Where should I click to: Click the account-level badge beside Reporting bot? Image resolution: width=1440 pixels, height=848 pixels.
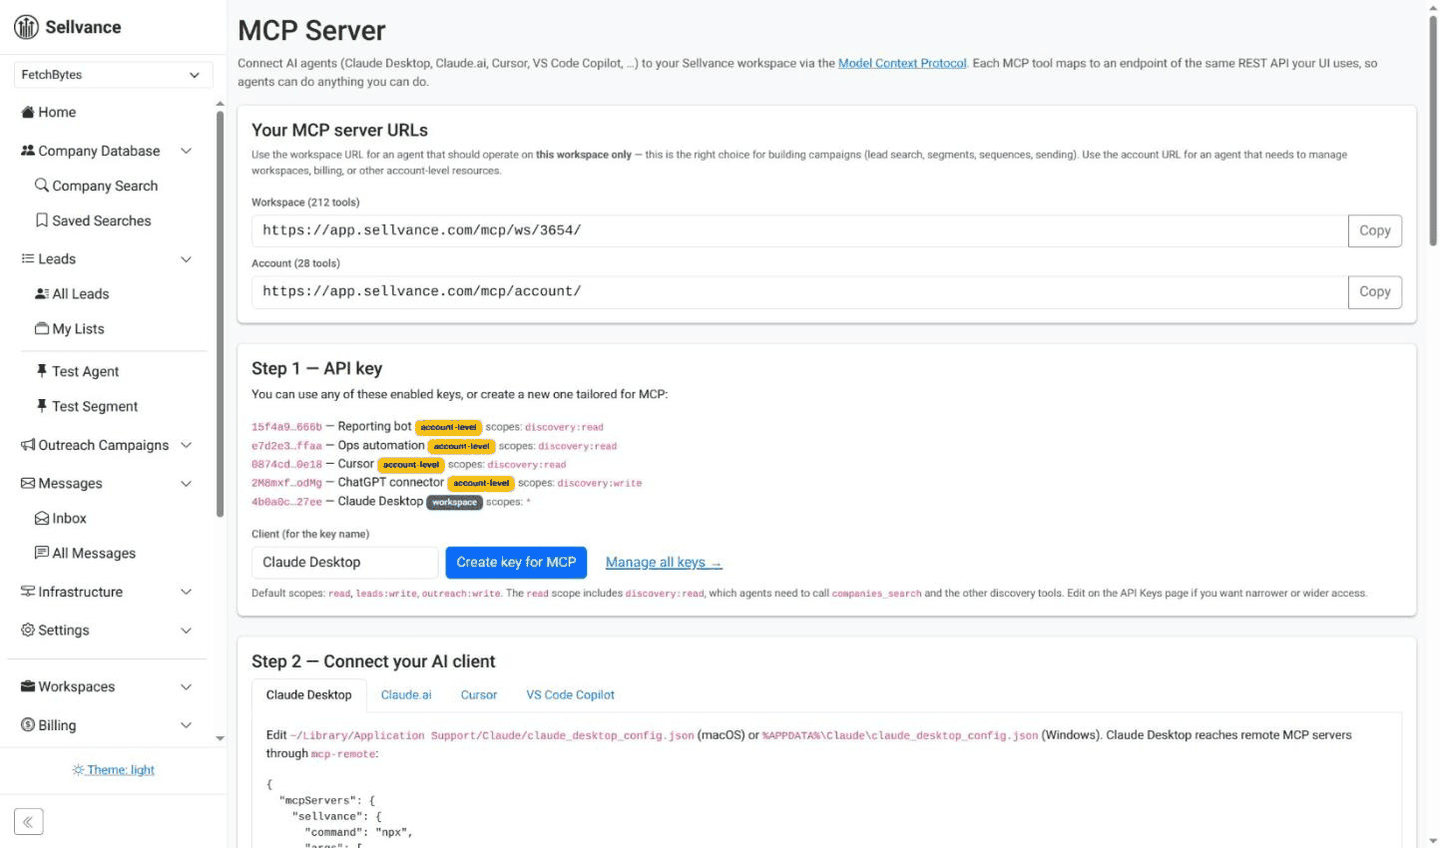[x=448, y=427]
